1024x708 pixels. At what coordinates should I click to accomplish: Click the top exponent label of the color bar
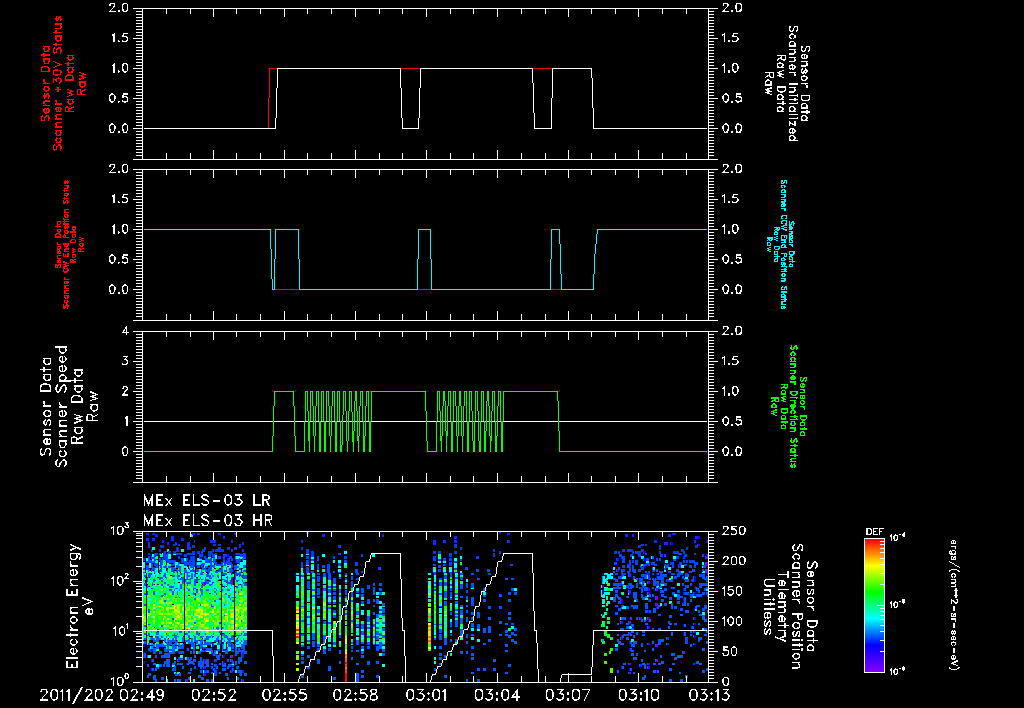[897, 538]
